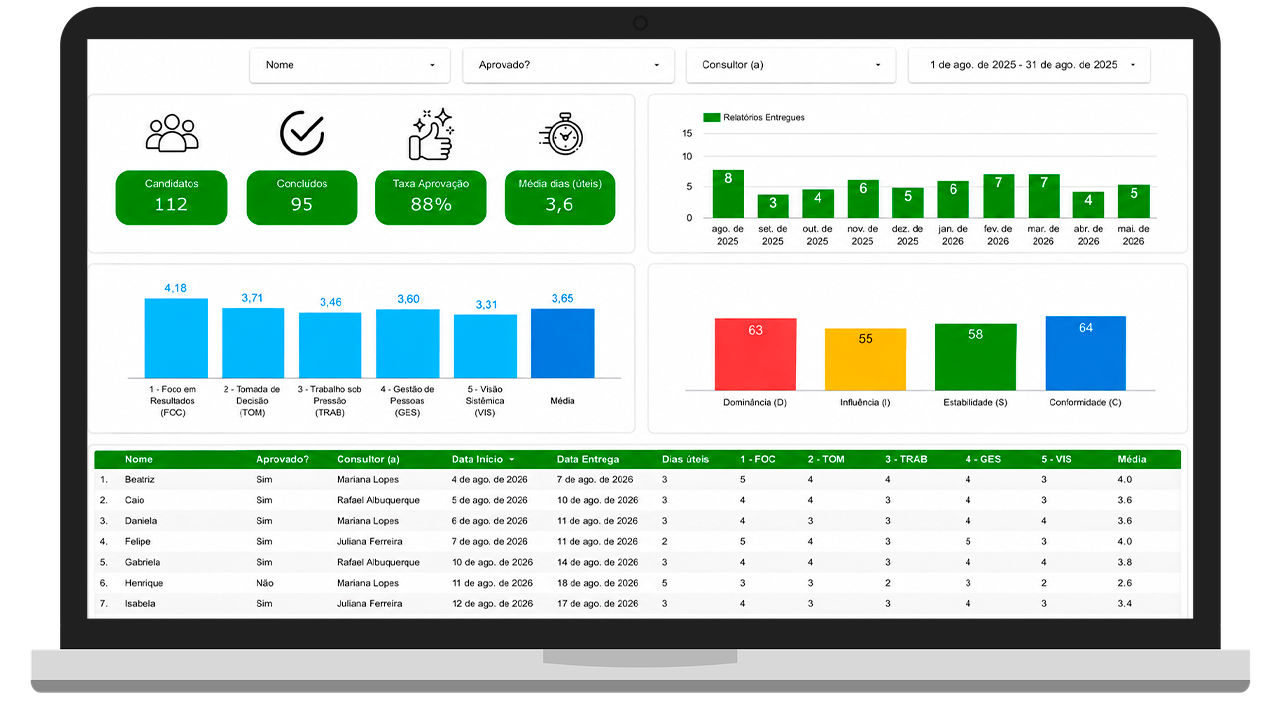
Task: Click the Relatórios Entregues legend swatch
Action: (712, 117)
